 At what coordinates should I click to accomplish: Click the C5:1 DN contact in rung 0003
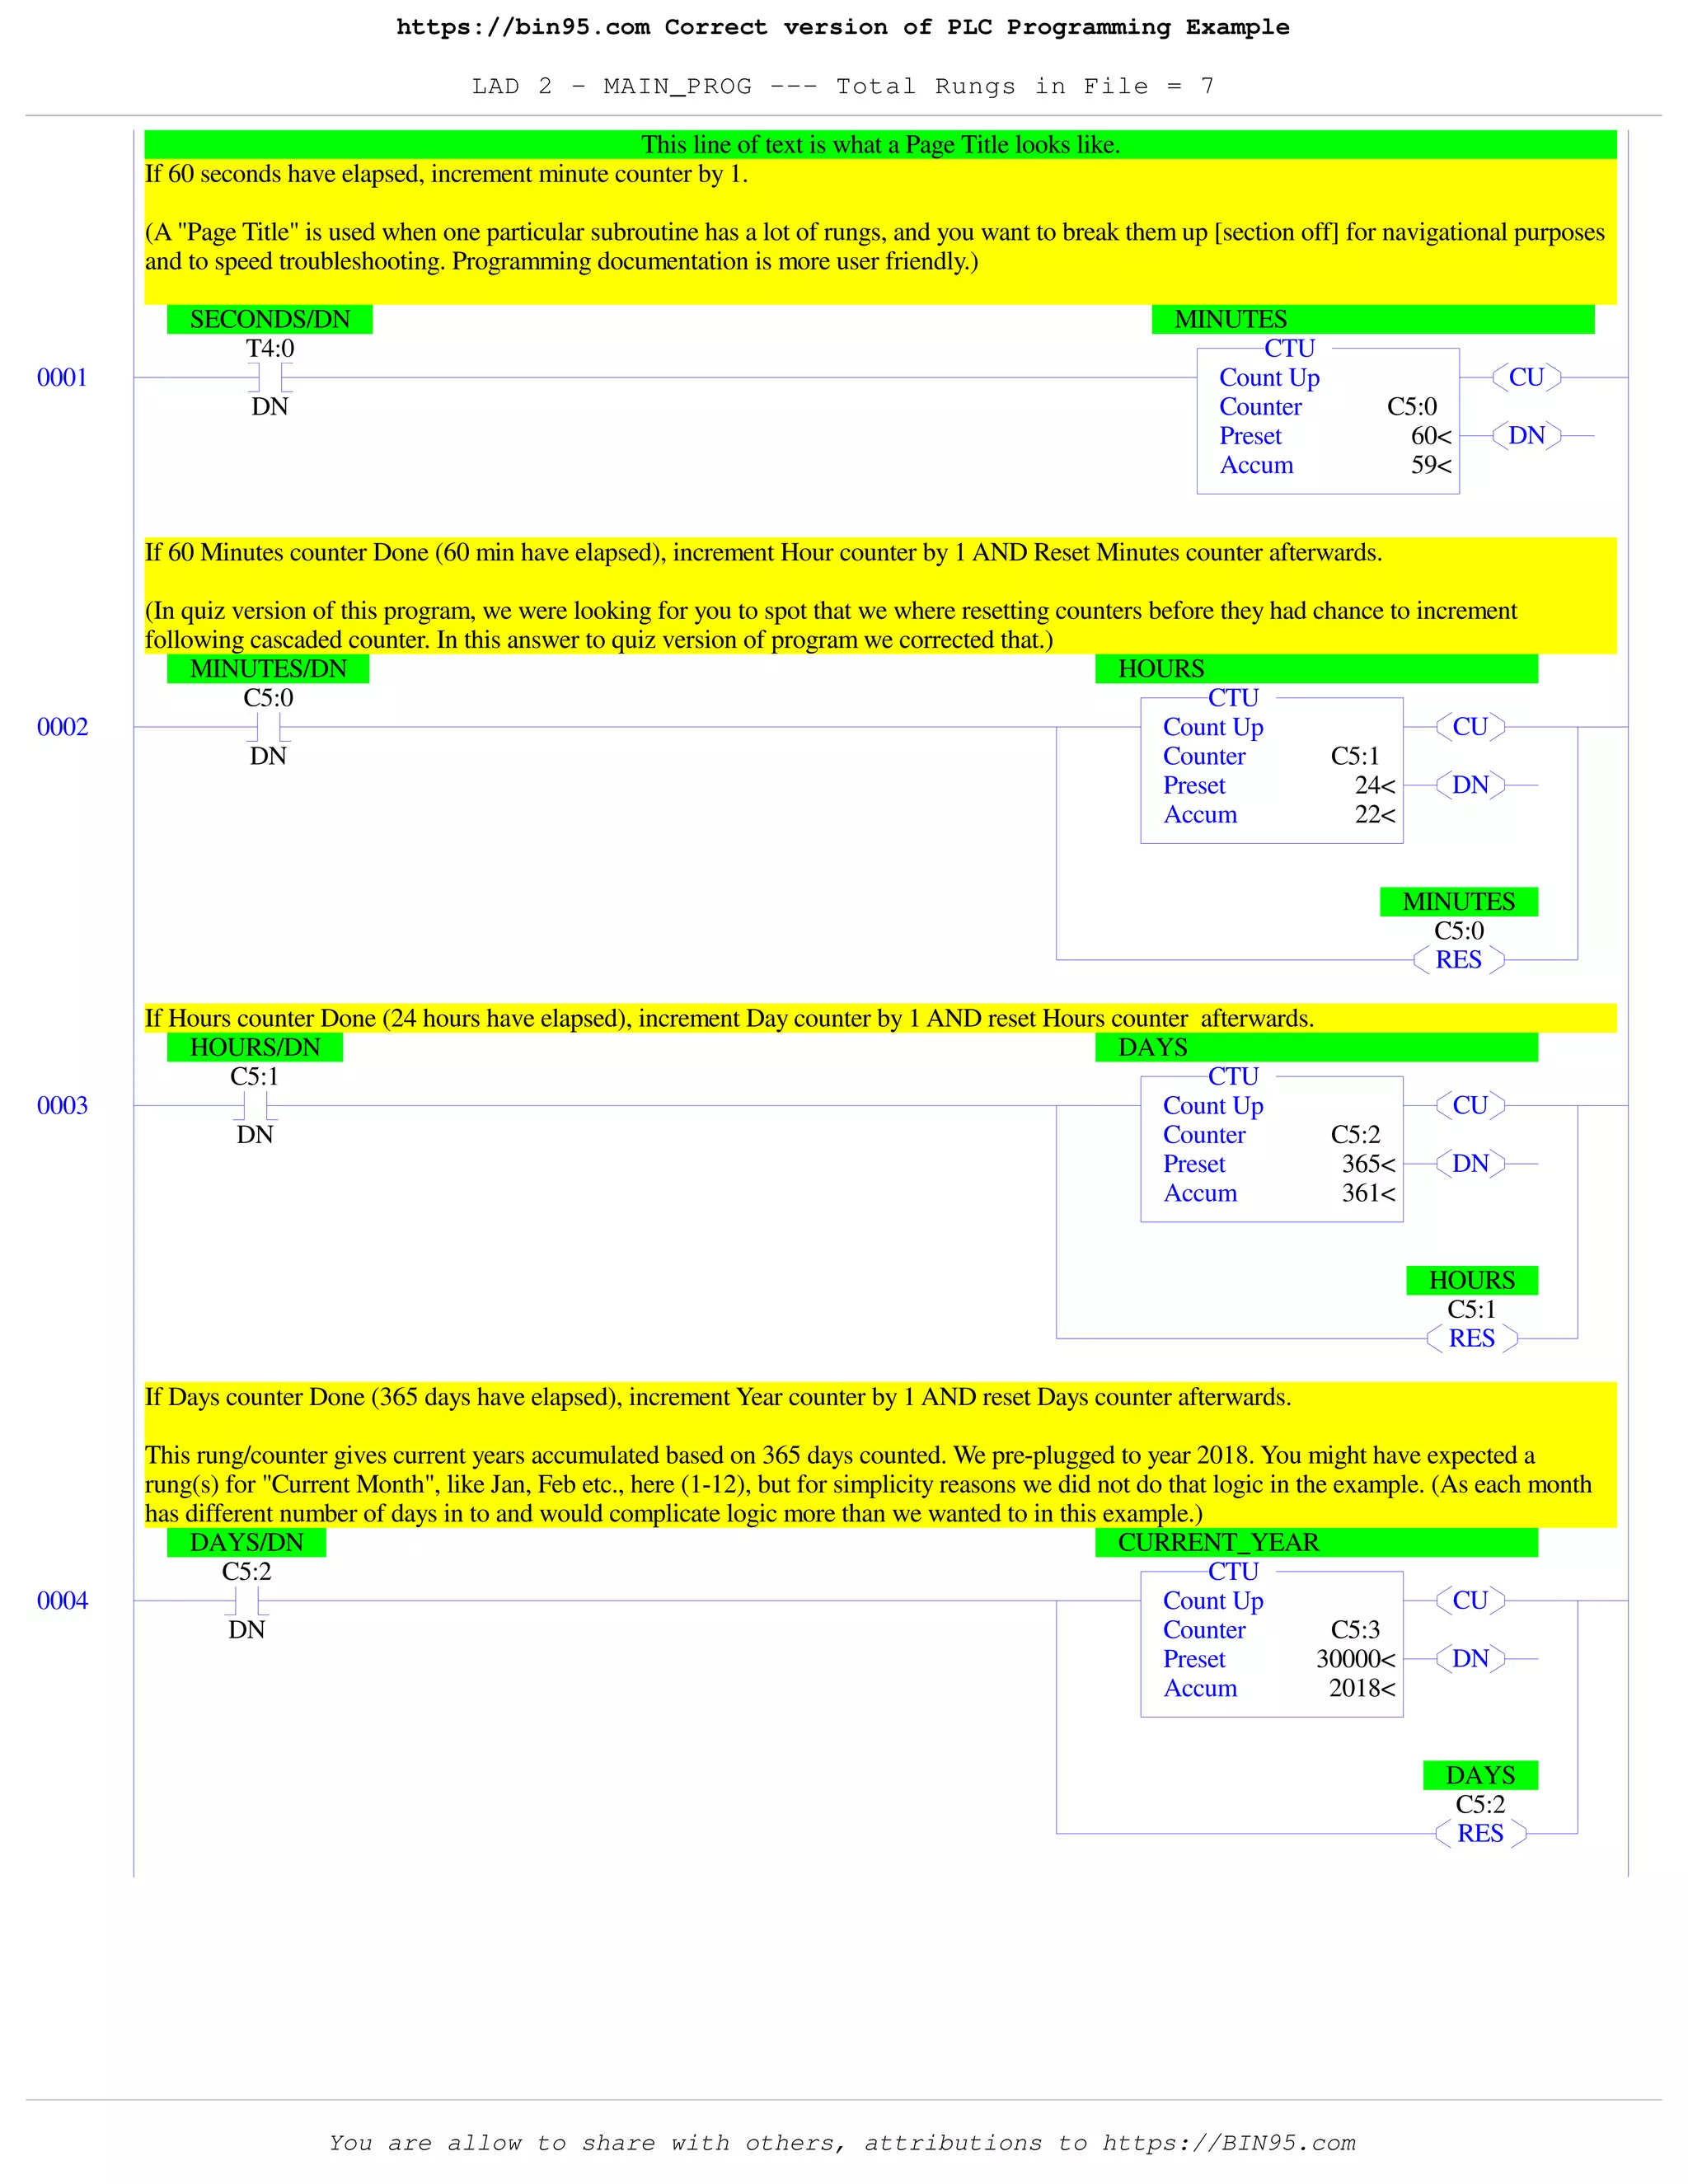(x=255, y=1106)
